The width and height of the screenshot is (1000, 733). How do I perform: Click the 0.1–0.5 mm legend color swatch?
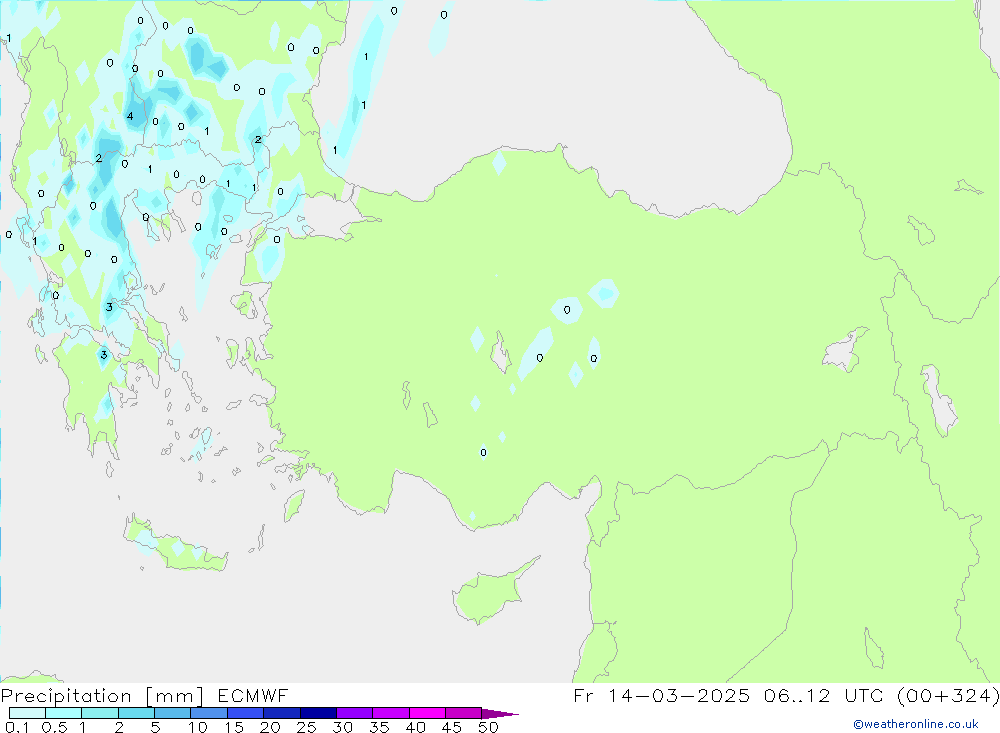coord(27,713)
